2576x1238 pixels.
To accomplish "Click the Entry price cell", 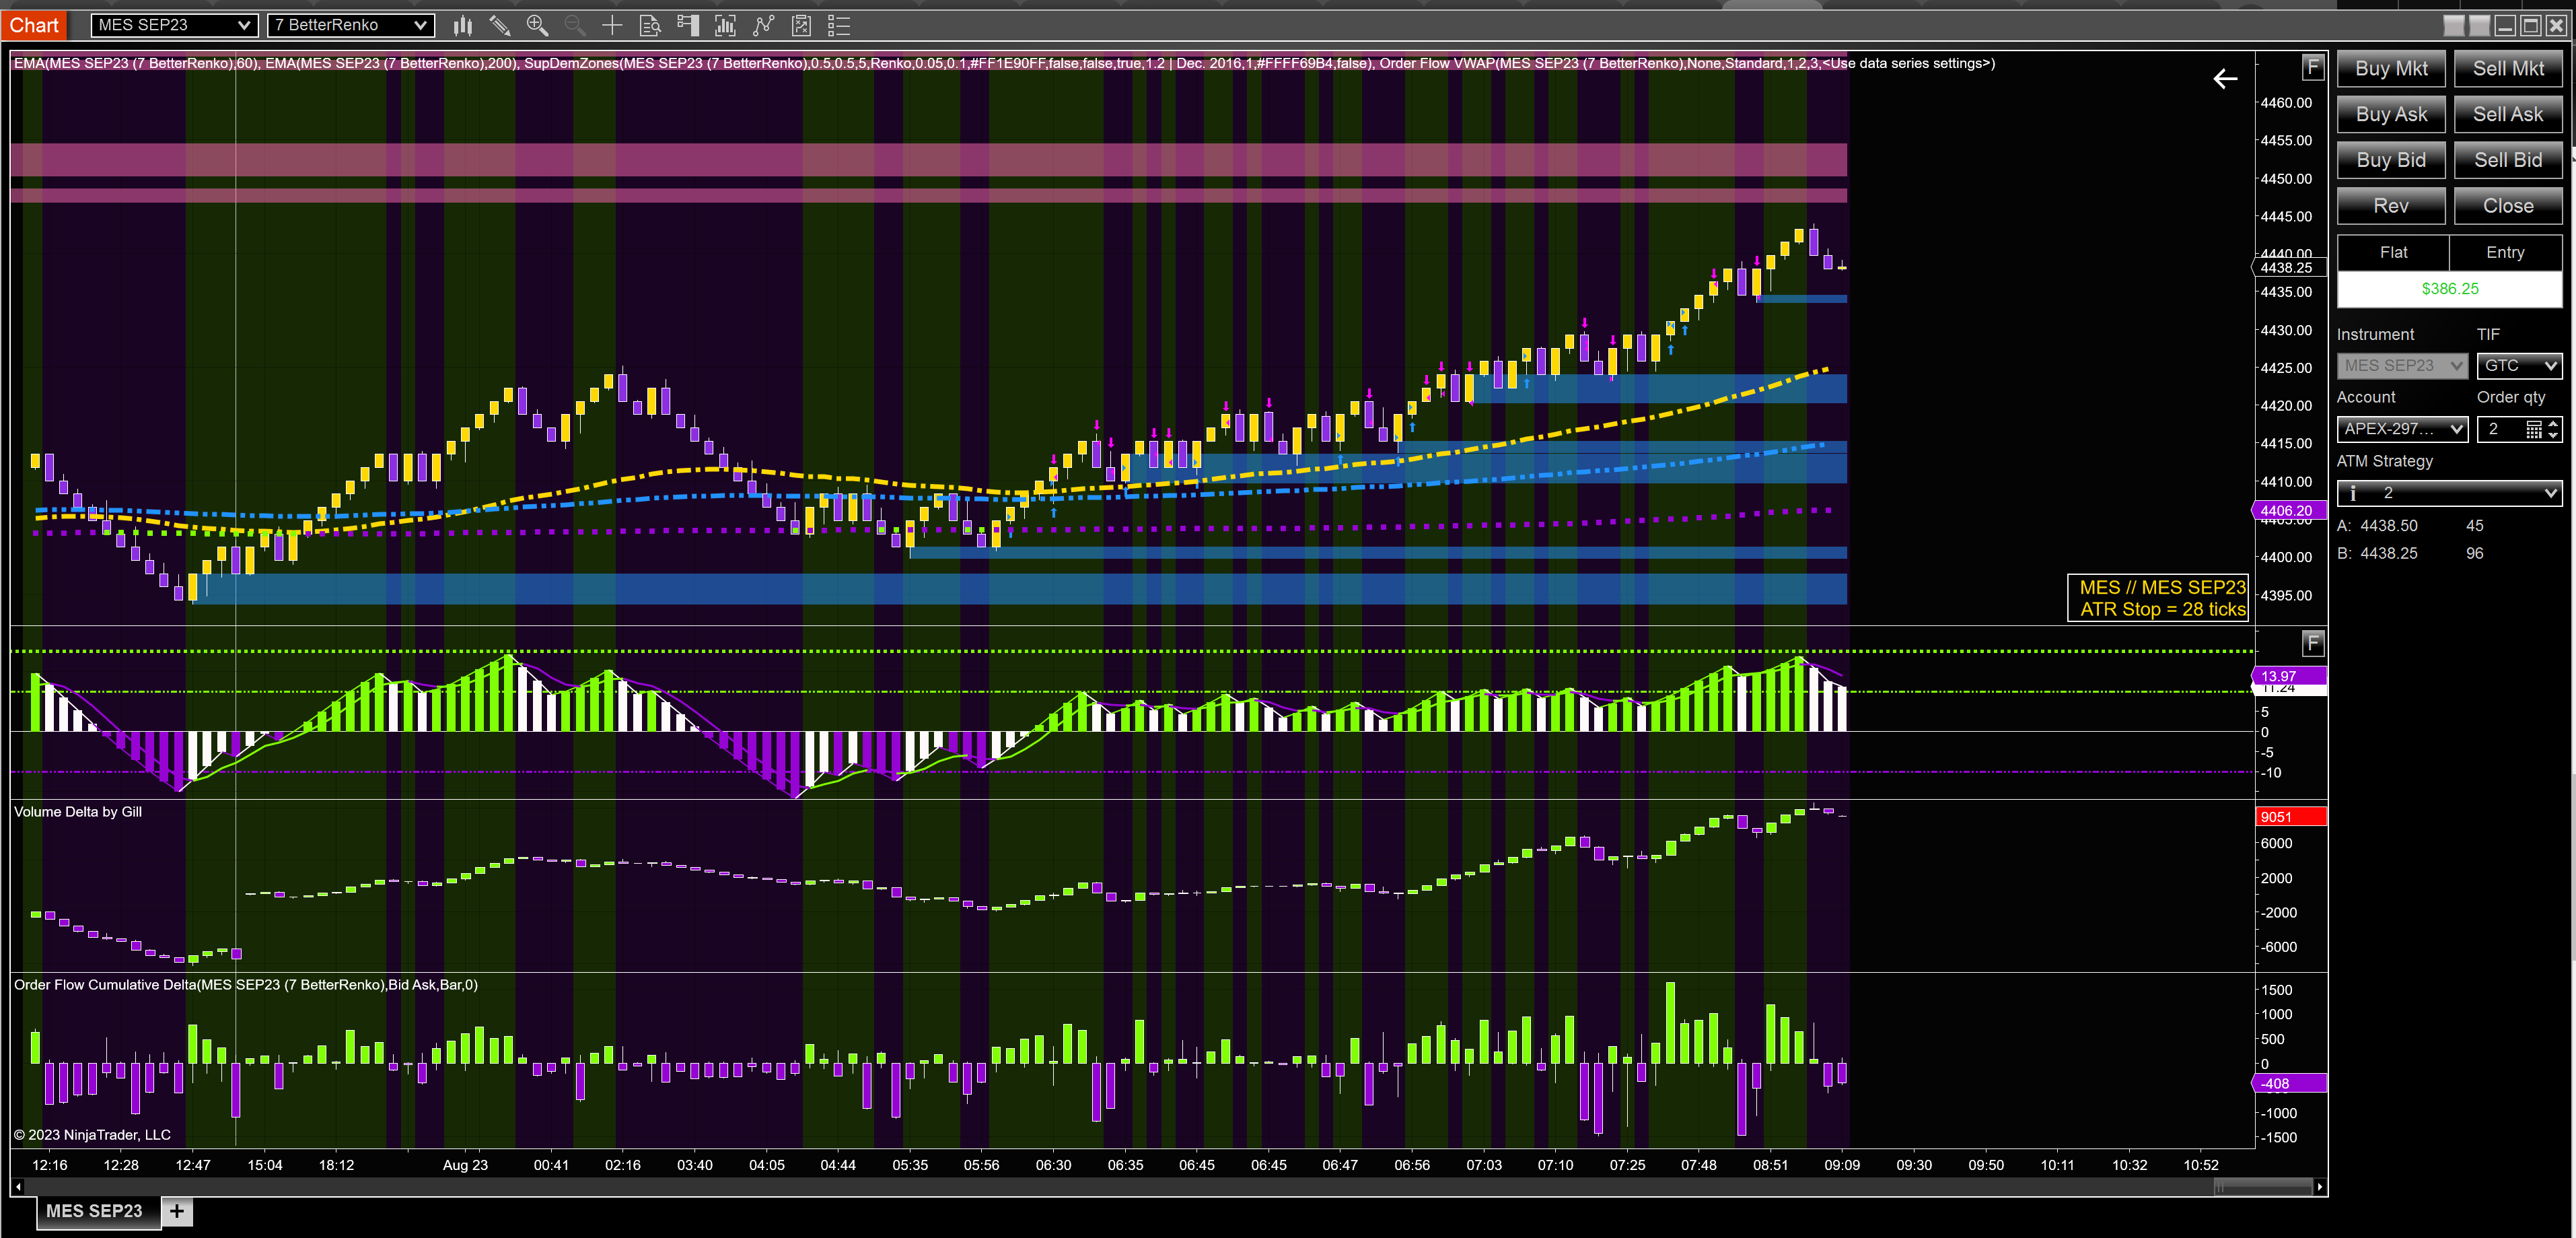I will 2506,253.
